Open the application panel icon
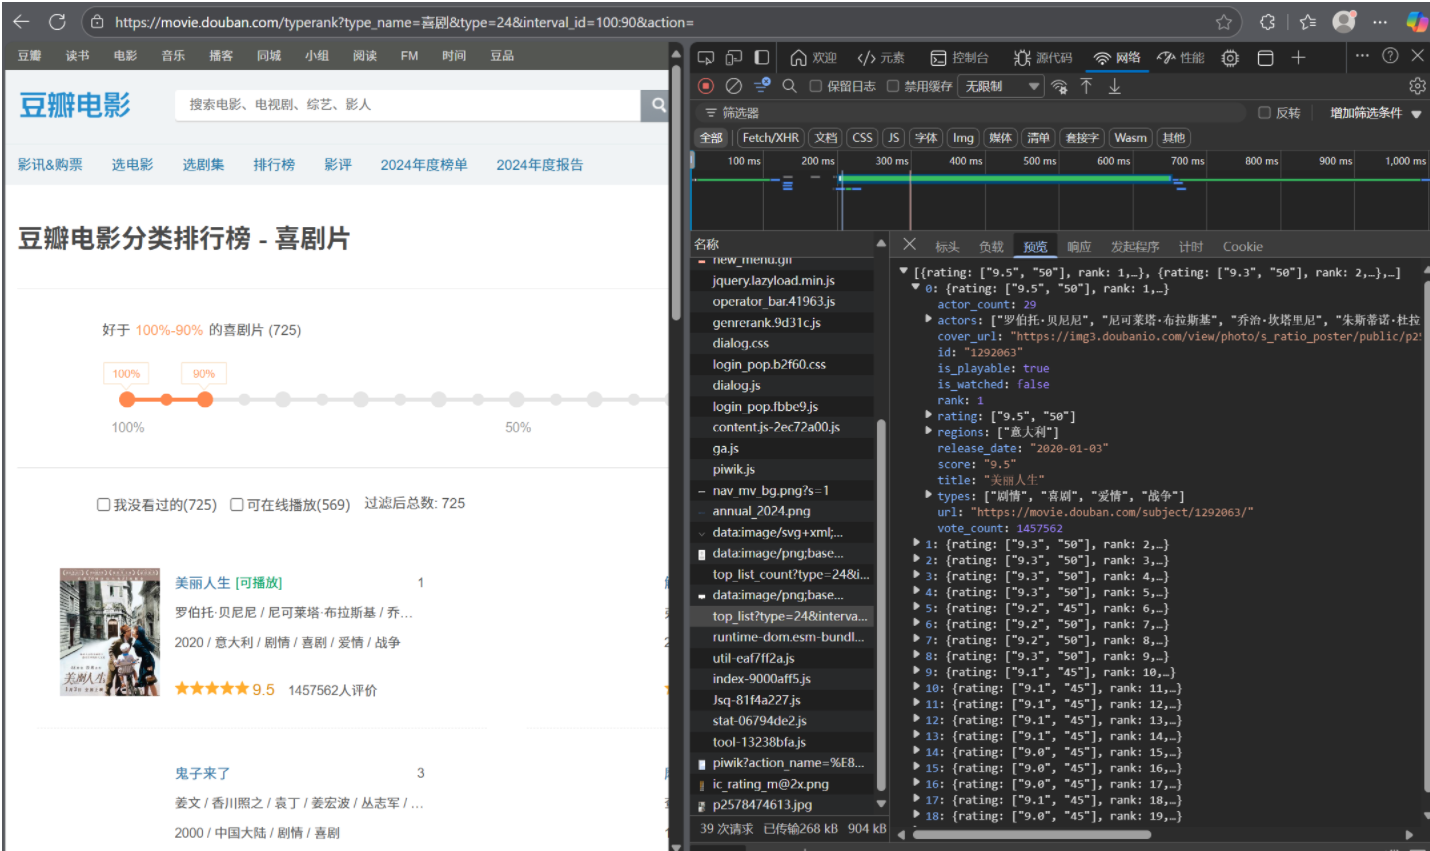 pyautogui.click(x=1265, y=58)
